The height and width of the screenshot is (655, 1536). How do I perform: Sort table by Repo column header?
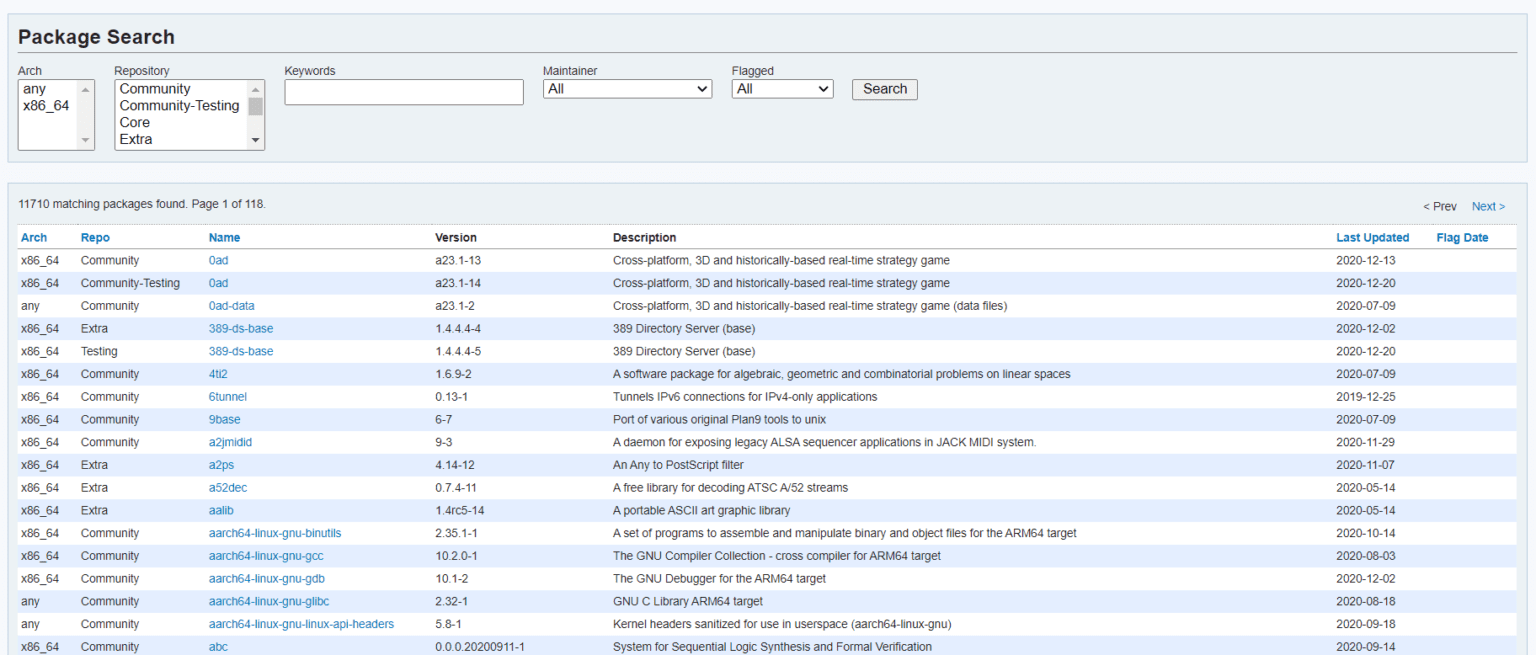pyautogui.click(x=95, y=238)
